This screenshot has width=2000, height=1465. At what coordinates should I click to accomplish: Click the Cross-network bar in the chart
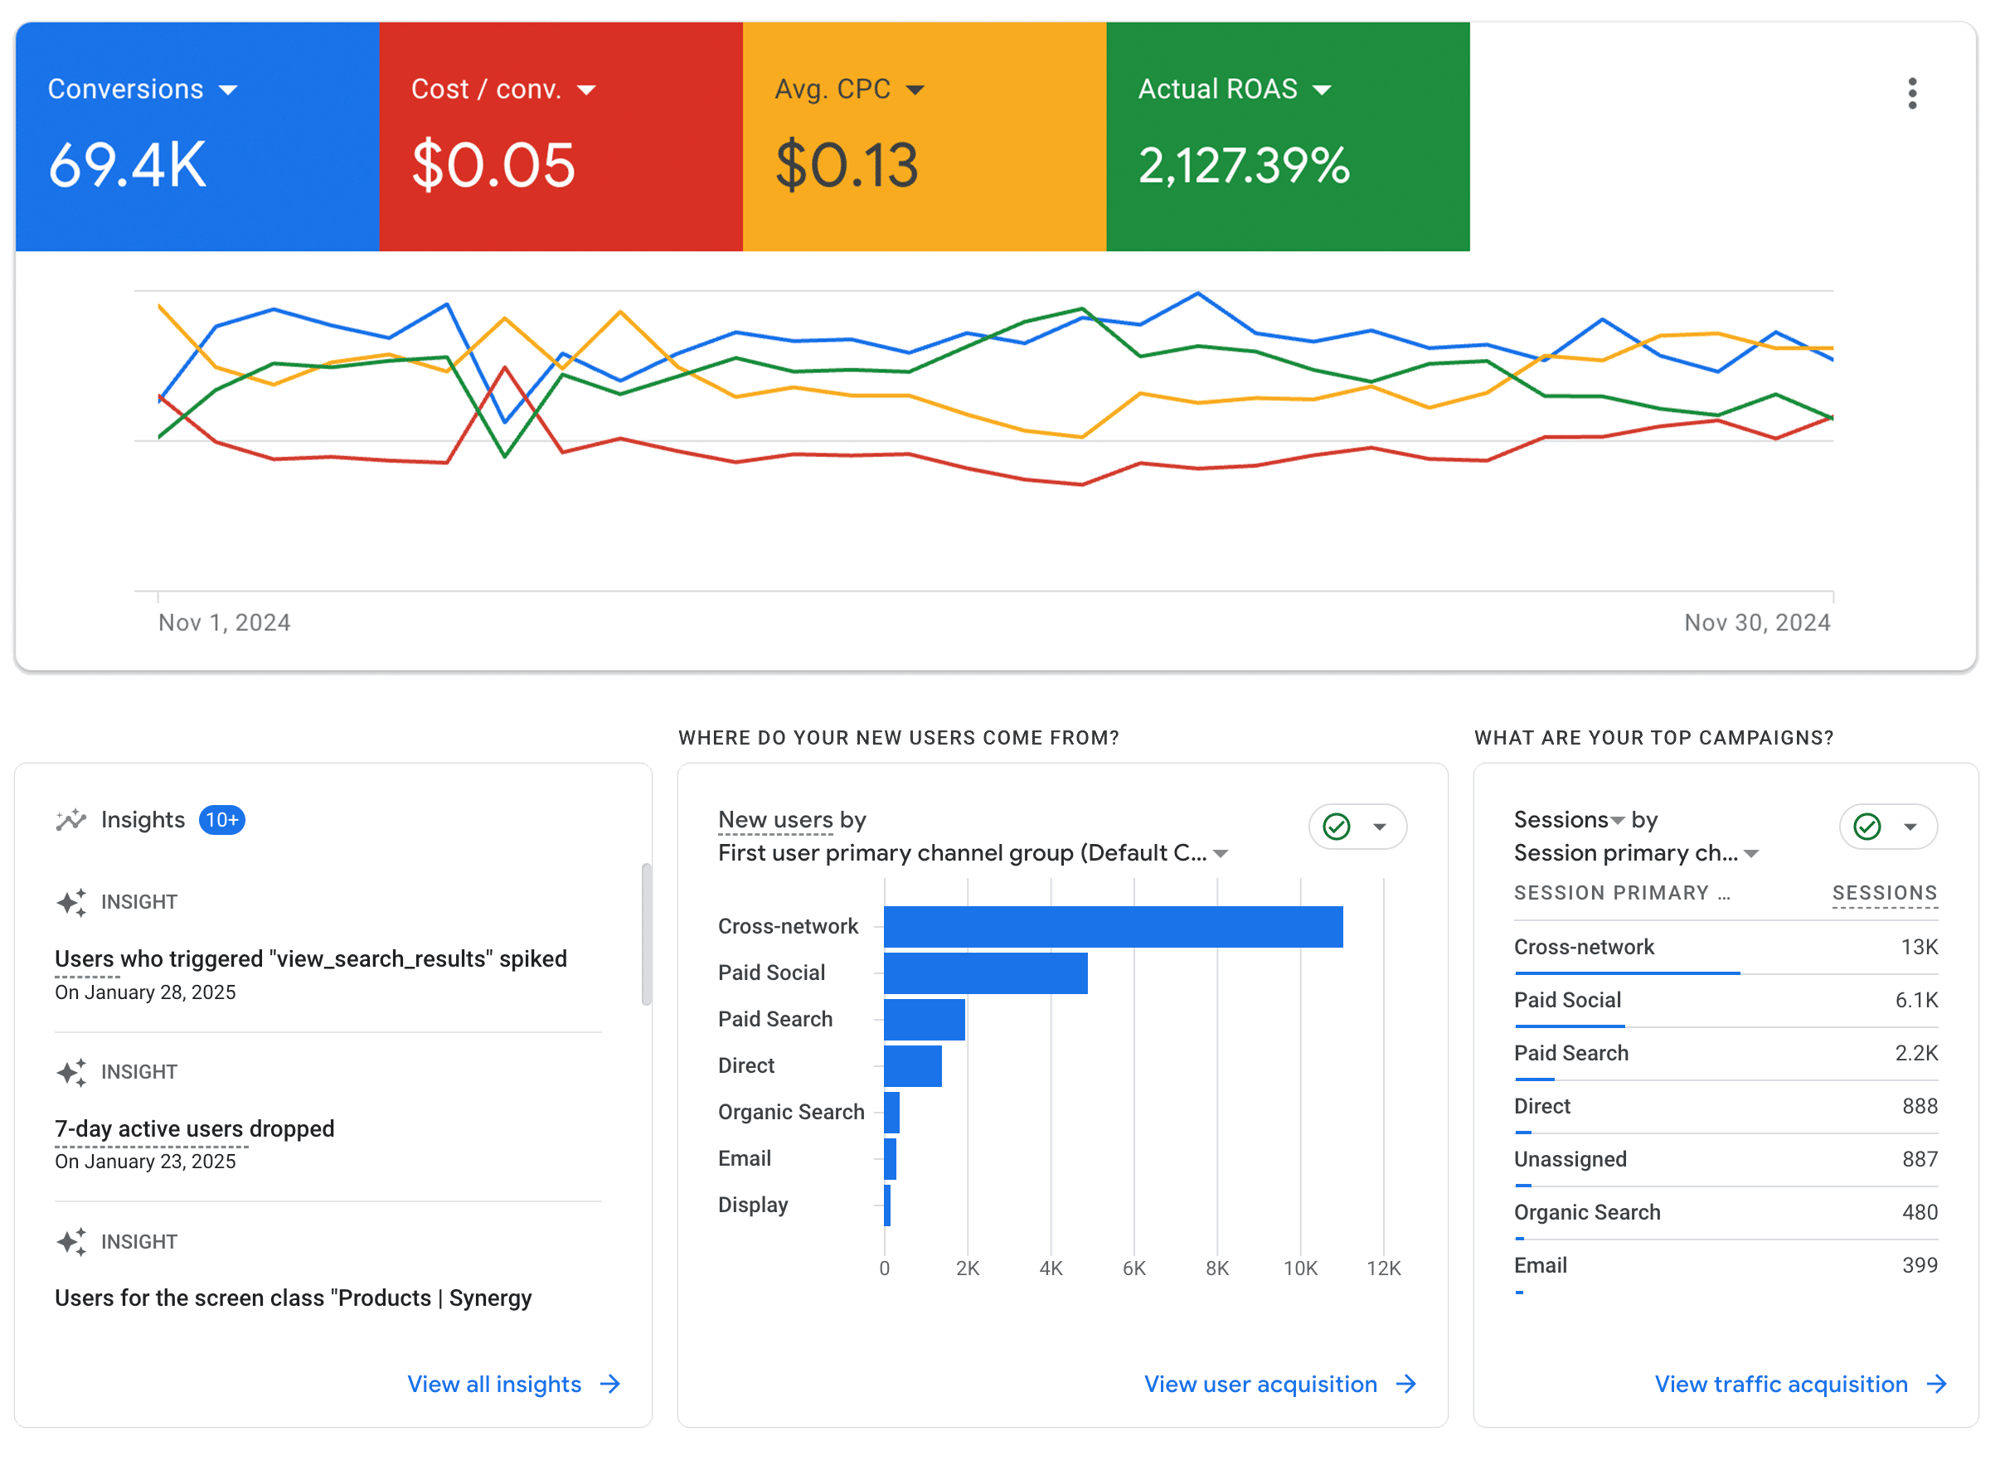coord(1112,927)
